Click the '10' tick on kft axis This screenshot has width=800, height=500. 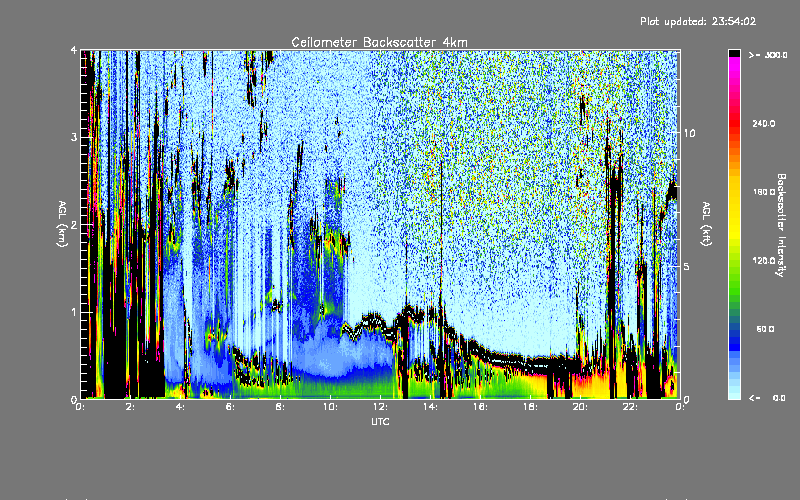point(689,133)
